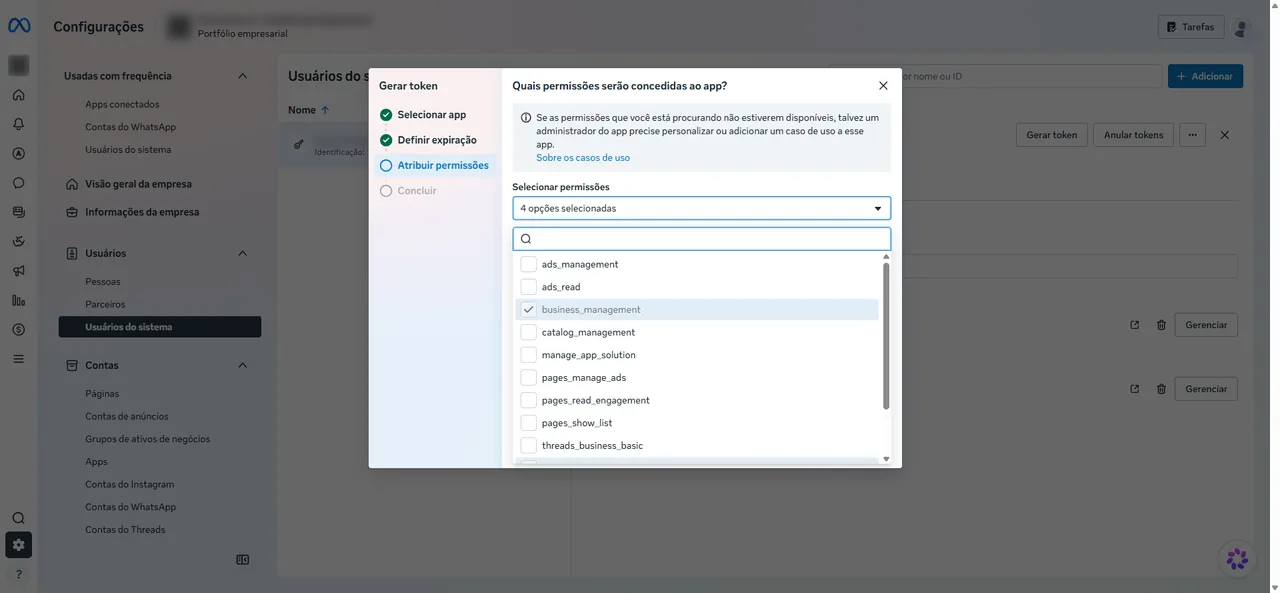This screenshot has height=593, width=1280.
Task: Focus the permissions search field
Action: (701, 239)
